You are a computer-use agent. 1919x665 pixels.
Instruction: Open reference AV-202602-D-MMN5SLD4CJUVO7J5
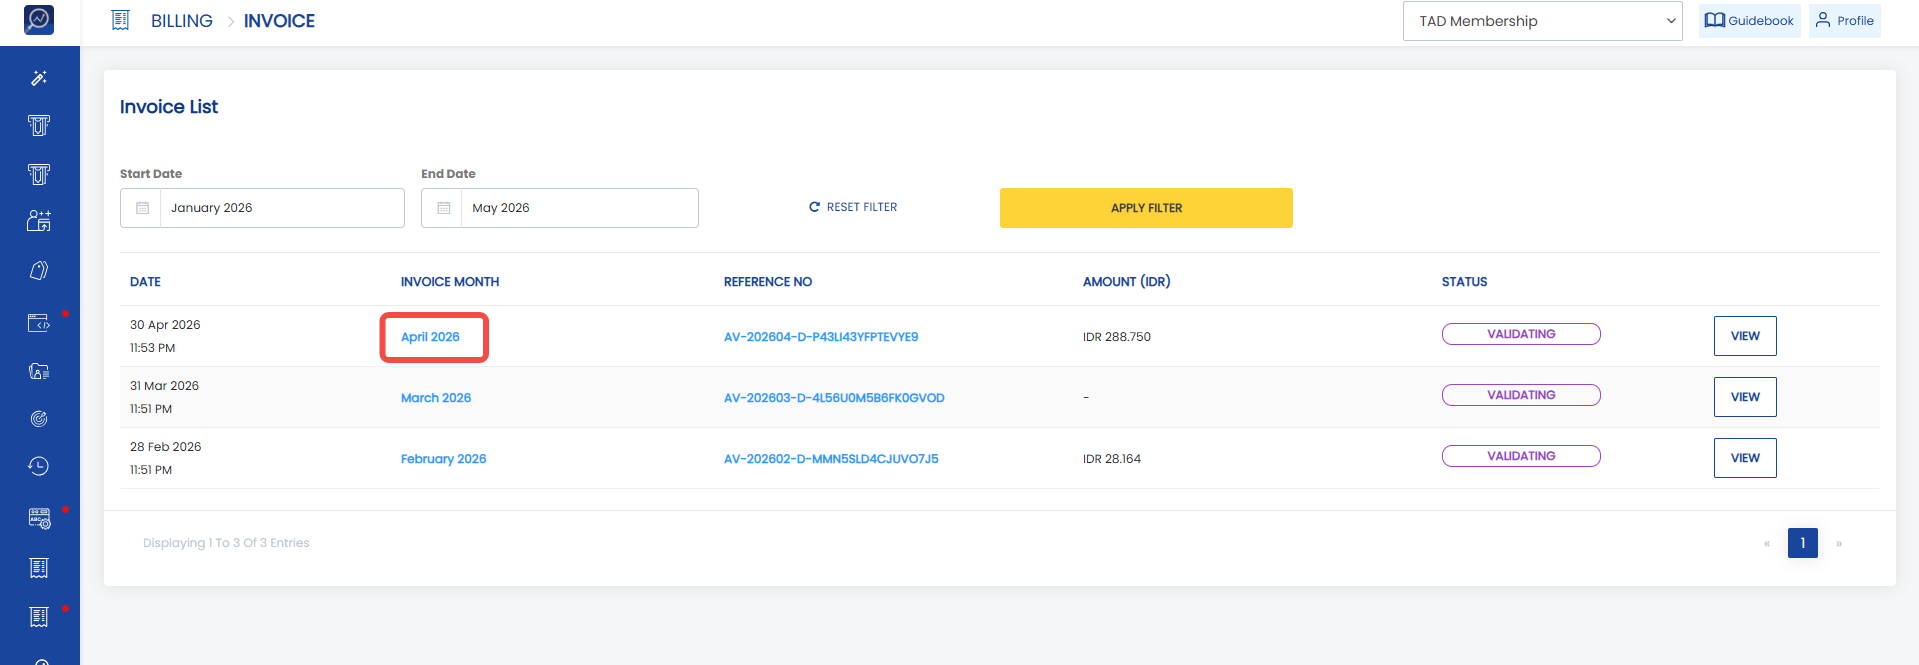point(831,459)
